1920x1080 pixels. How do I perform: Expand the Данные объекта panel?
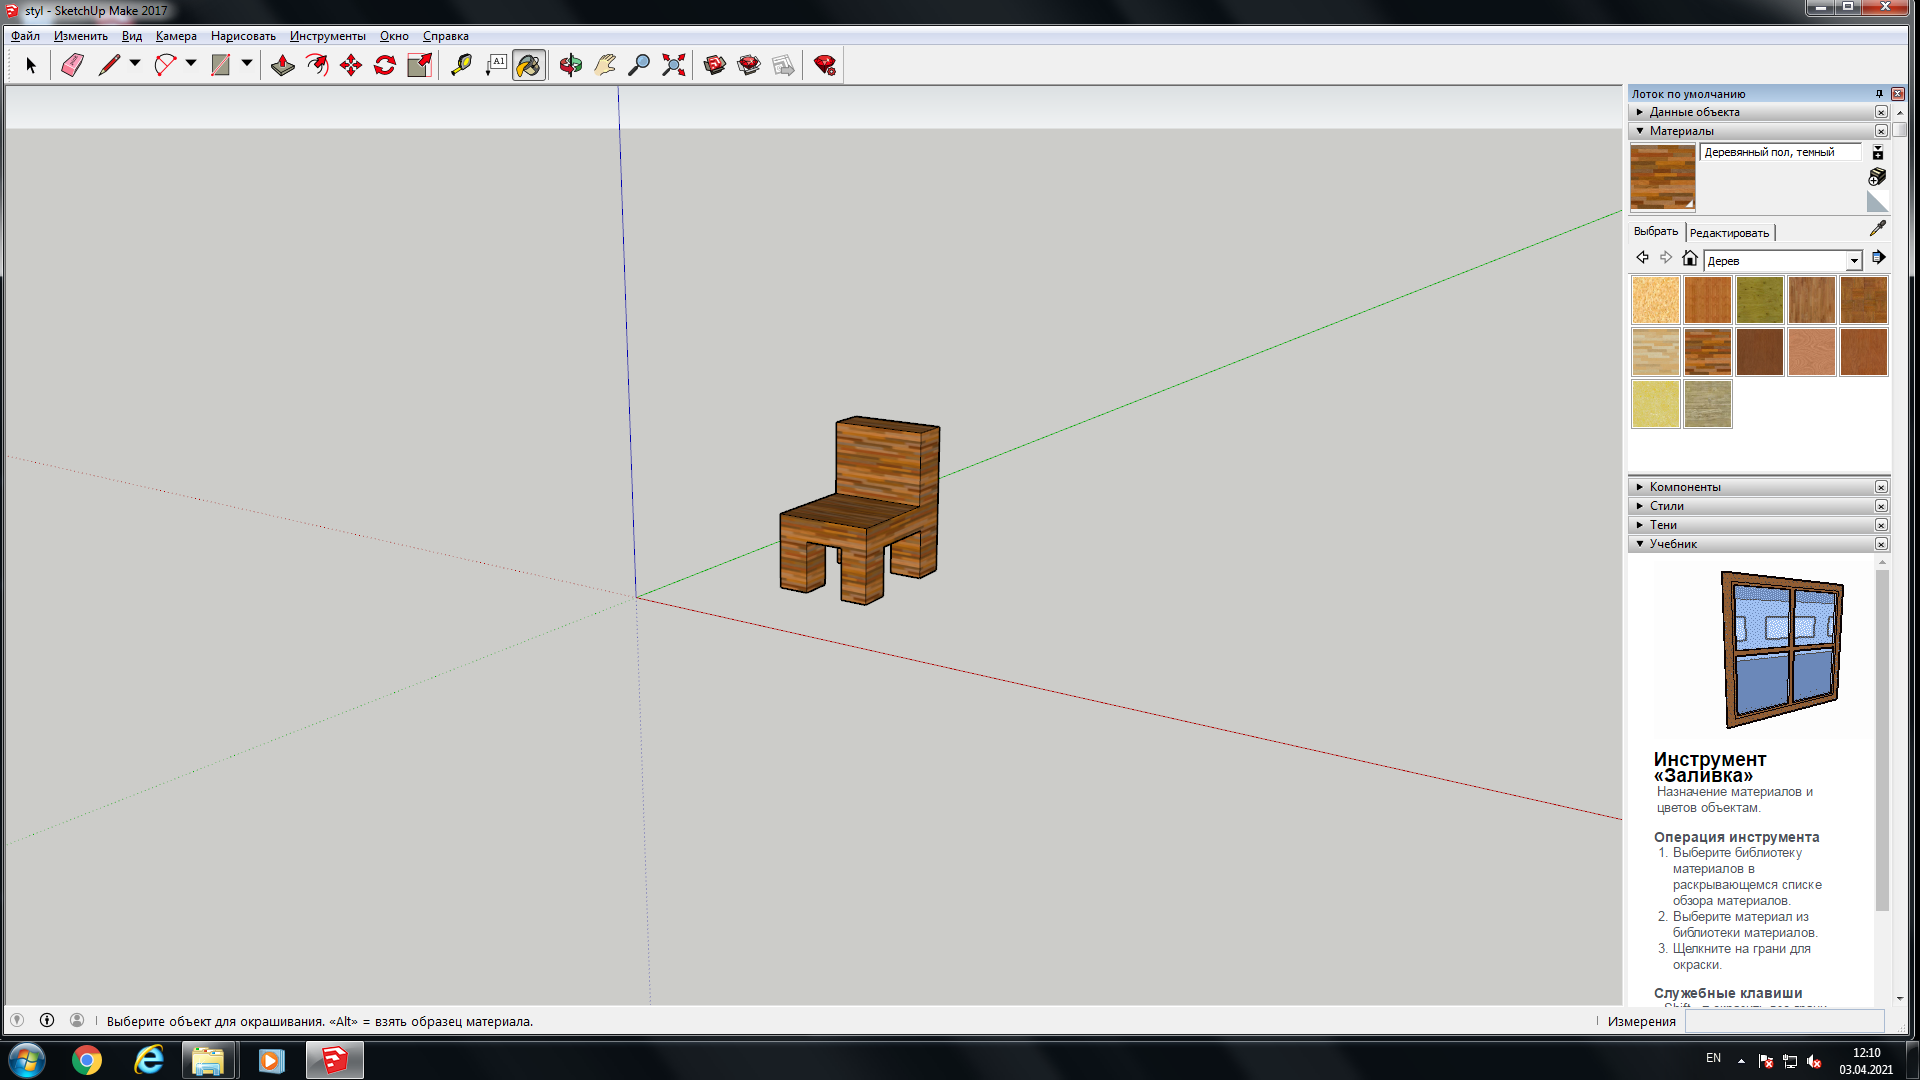1758,112
